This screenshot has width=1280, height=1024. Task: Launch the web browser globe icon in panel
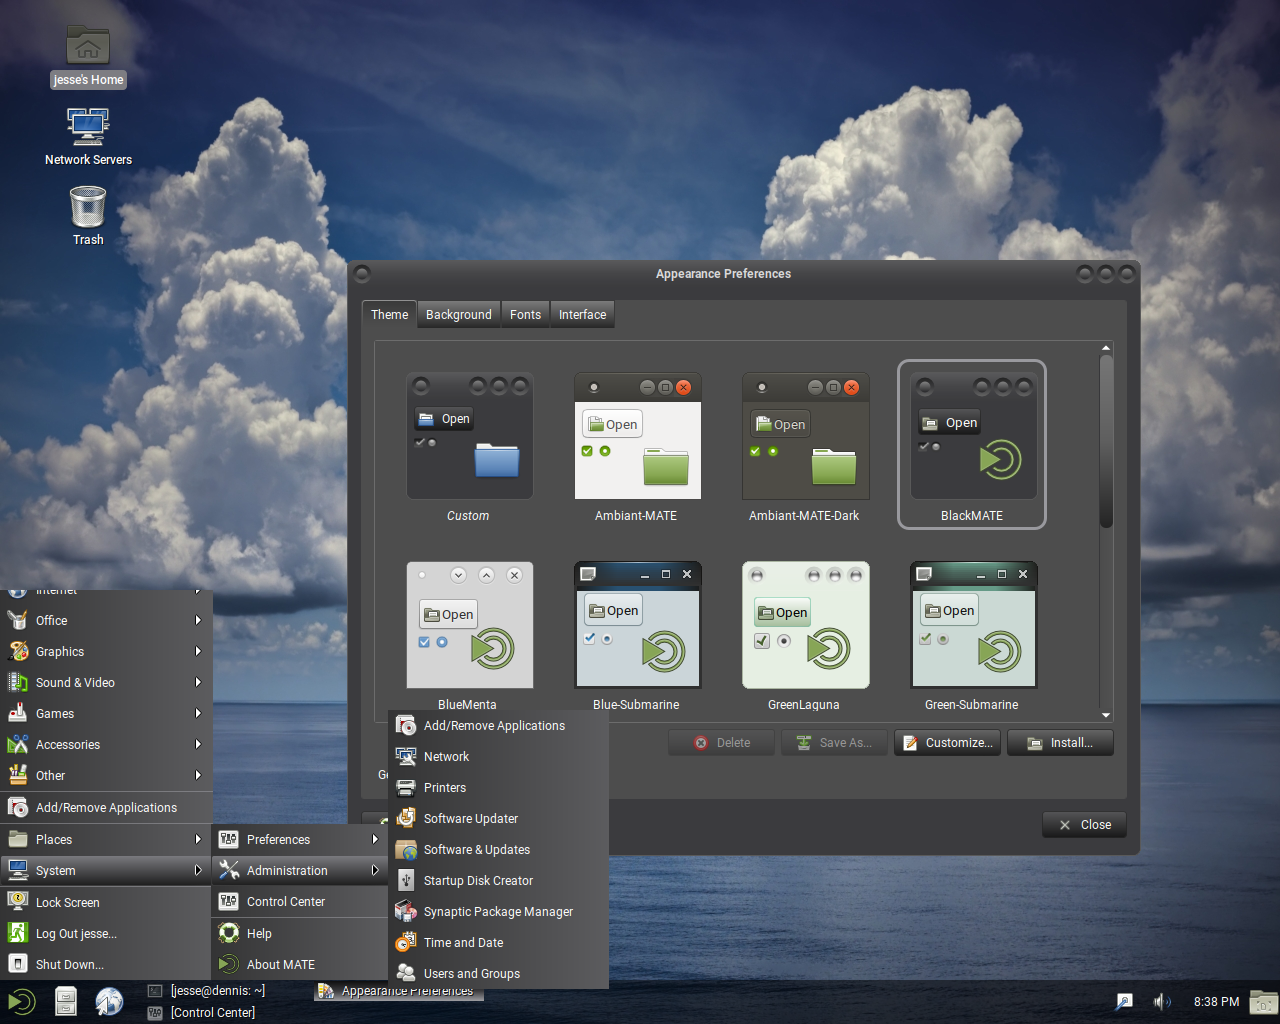[109, 1001]
